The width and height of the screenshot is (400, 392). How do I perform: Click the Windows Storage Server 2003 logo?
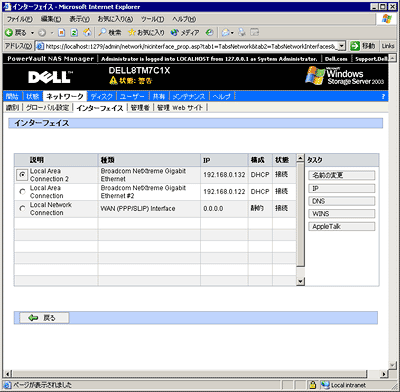click(x=345, y=76)
